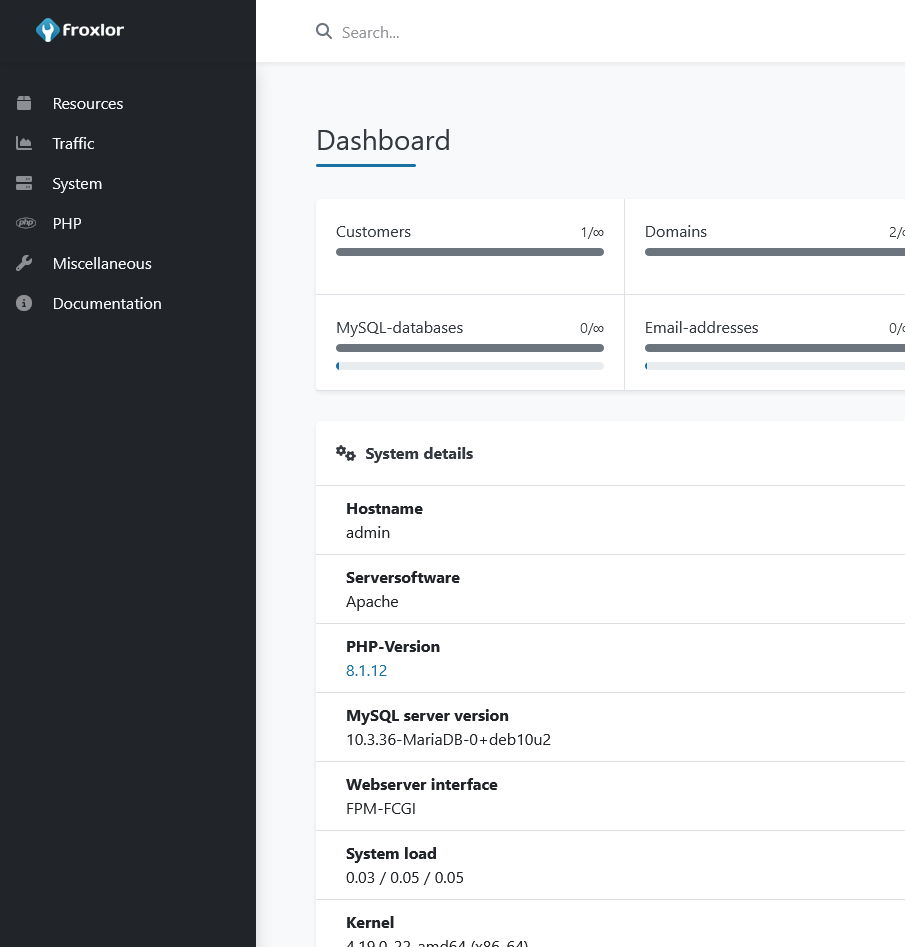Click the Froxlor logo

80,30
